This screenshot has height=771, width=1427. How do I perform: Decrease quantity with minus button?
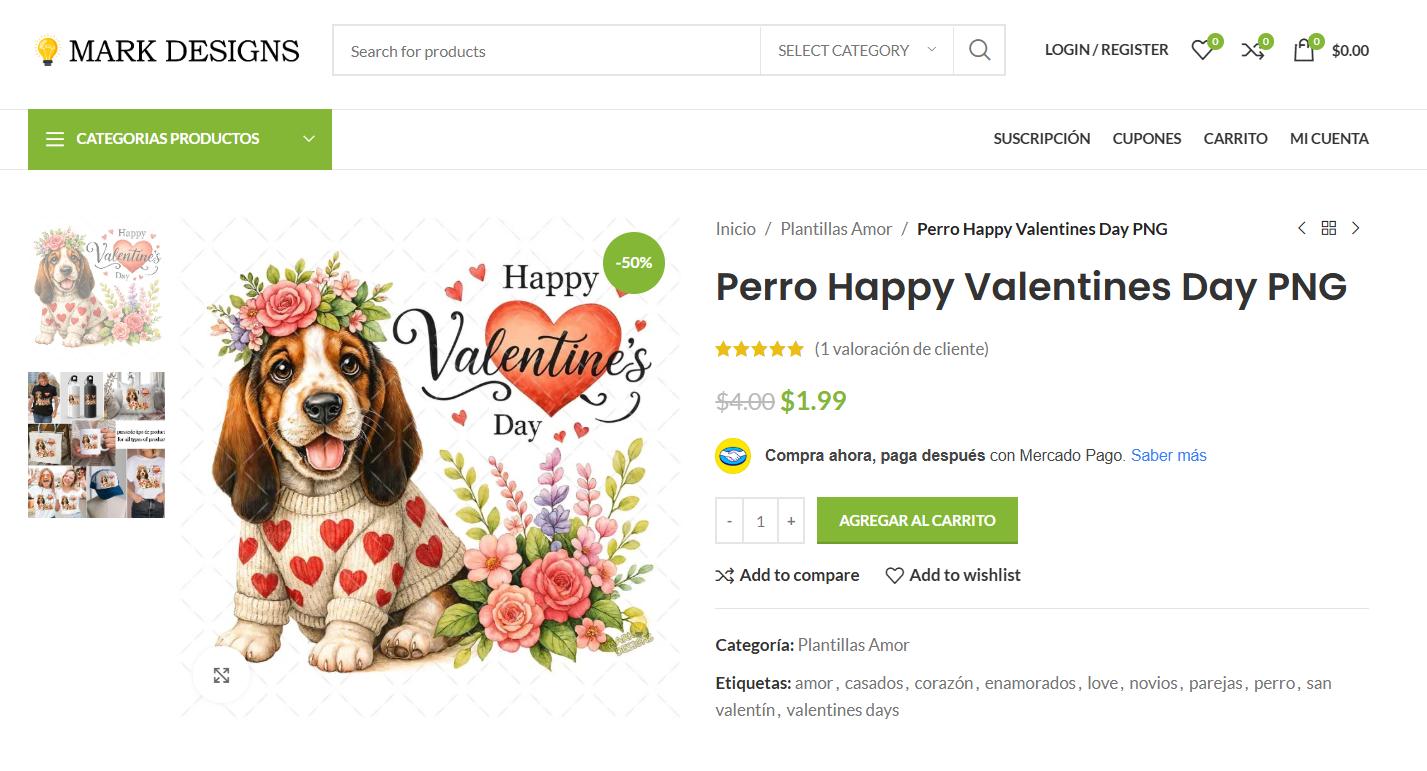pos(729,521)
